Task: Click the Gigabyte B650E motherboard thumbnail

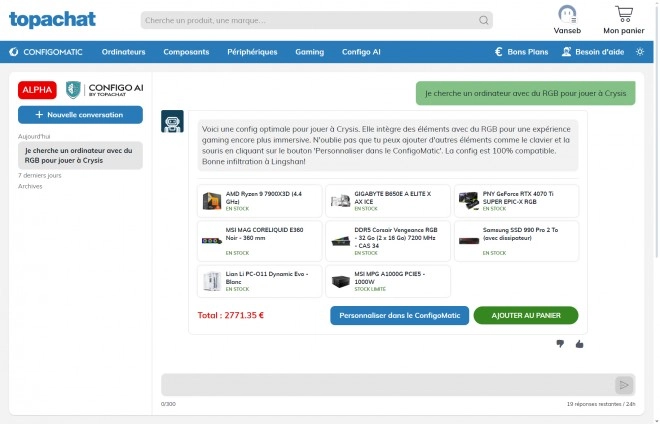Action: point(340,201)
